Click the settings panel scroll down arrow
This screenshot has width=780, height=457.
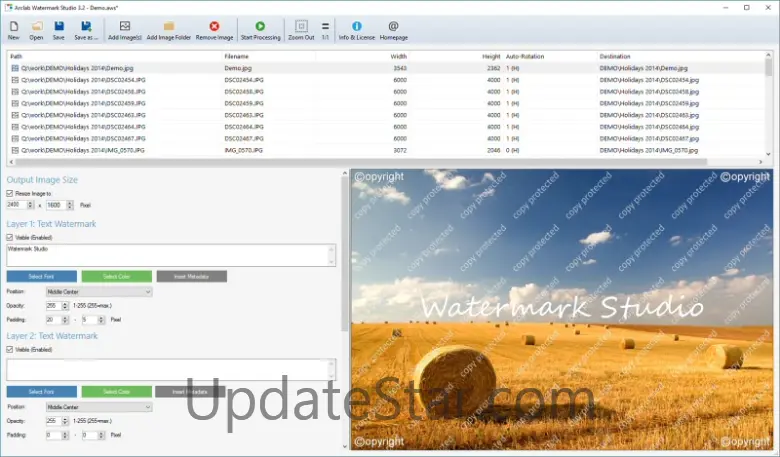345,447
